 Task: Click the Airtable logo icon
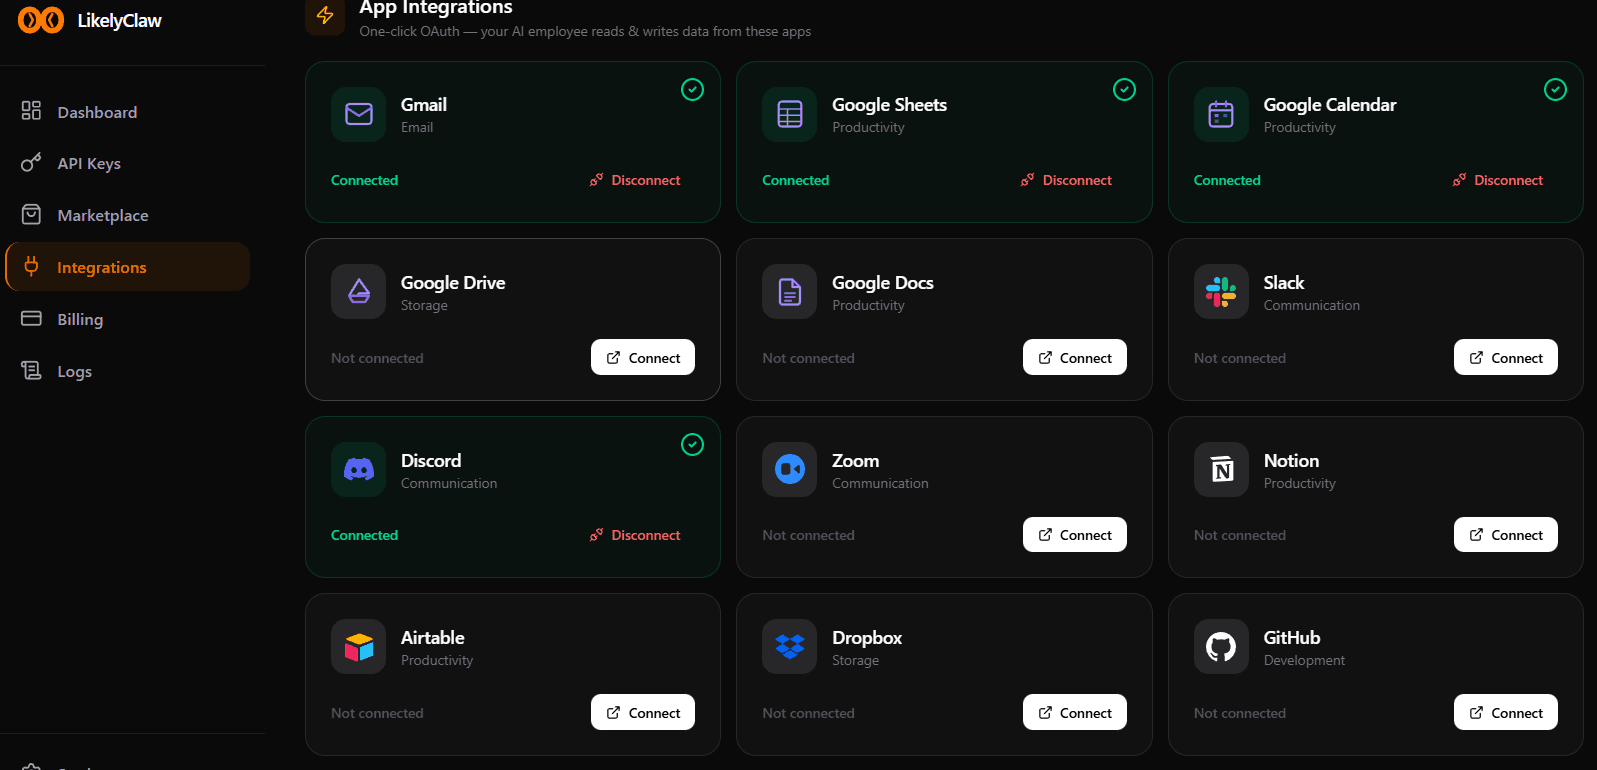(358, 646)
